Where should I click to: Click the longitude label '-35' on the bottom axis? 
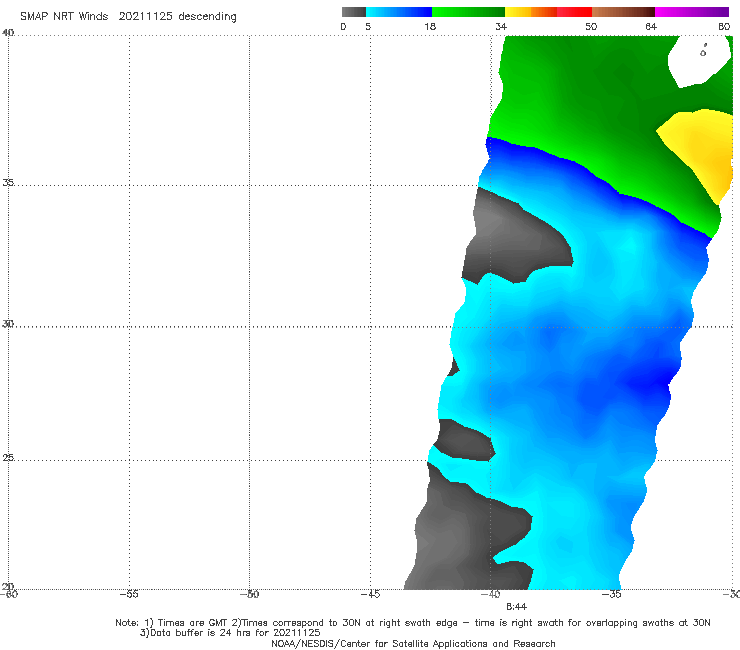[x=611, y=594]
